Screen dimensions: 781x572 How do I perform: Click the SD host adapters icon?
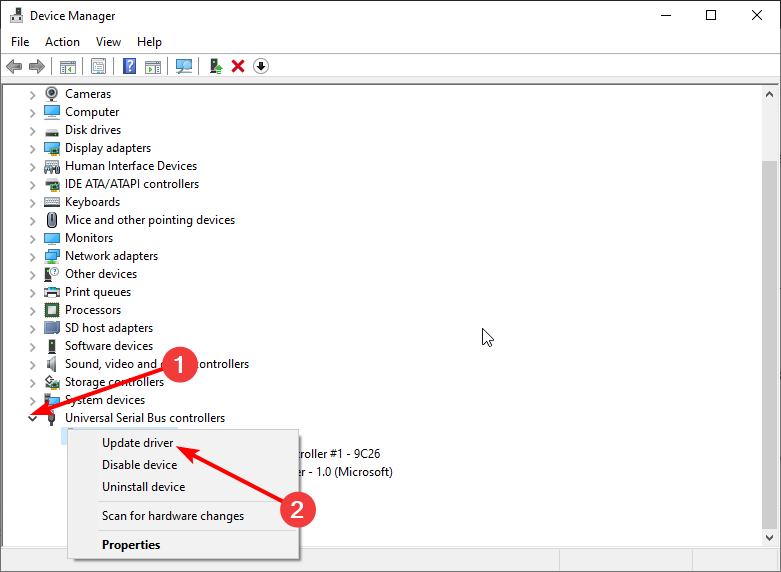(x=52, y=328)
